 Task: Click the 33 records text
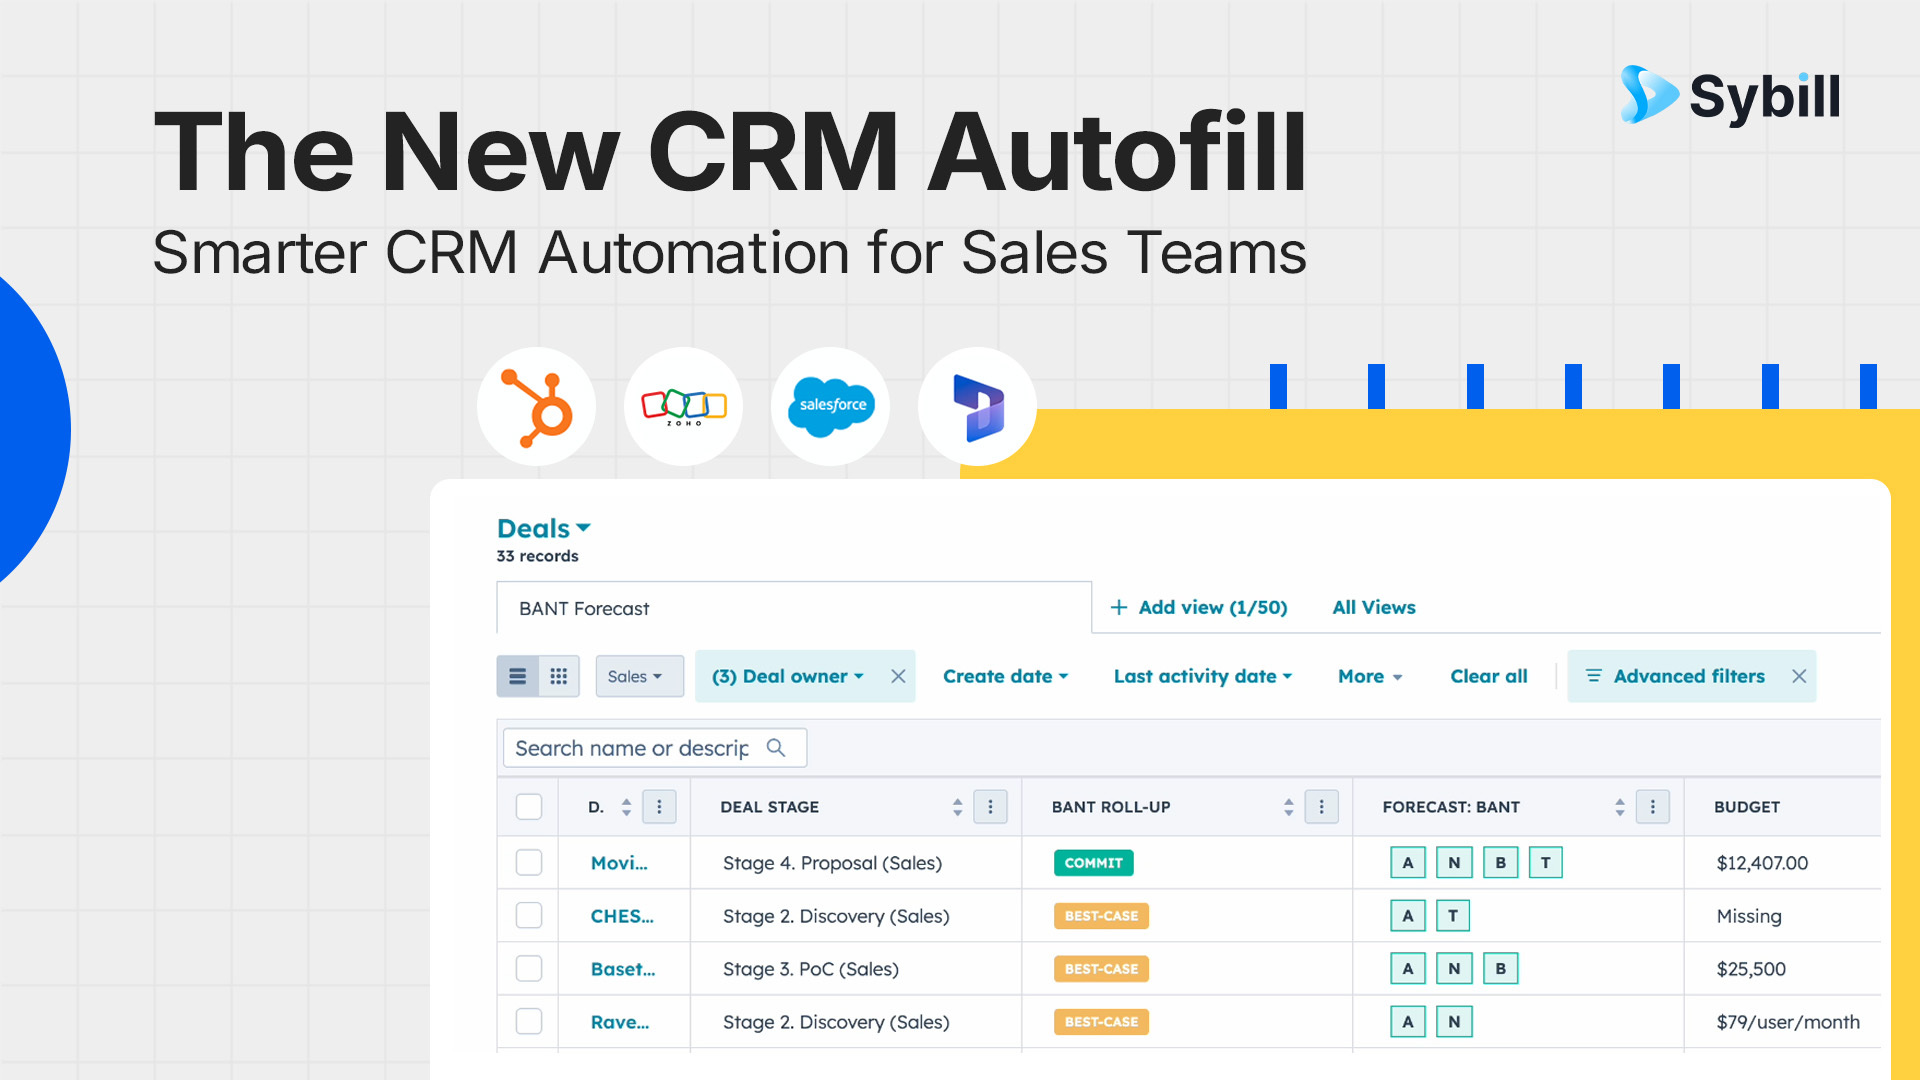(x=537, y=555)
